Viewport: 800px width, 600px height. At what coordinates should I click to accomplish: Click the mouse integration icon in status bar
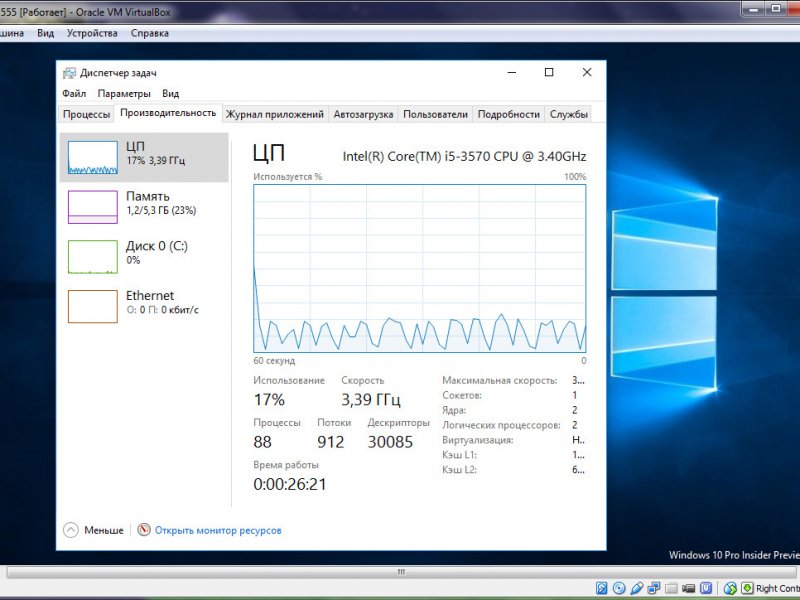coord(730,588)
